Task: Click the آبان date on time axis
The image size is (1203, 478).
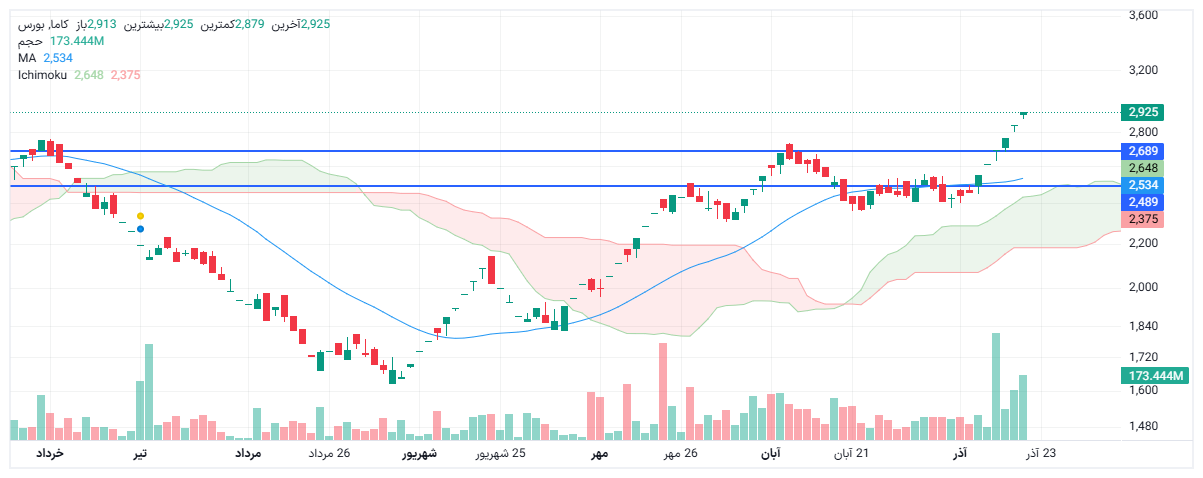Action: pos(771,454)
